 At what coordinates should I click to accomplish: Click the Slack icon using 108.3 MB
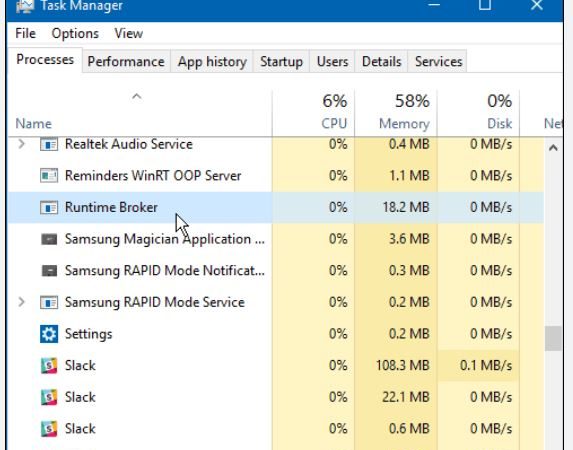click(x=49, y=366)
